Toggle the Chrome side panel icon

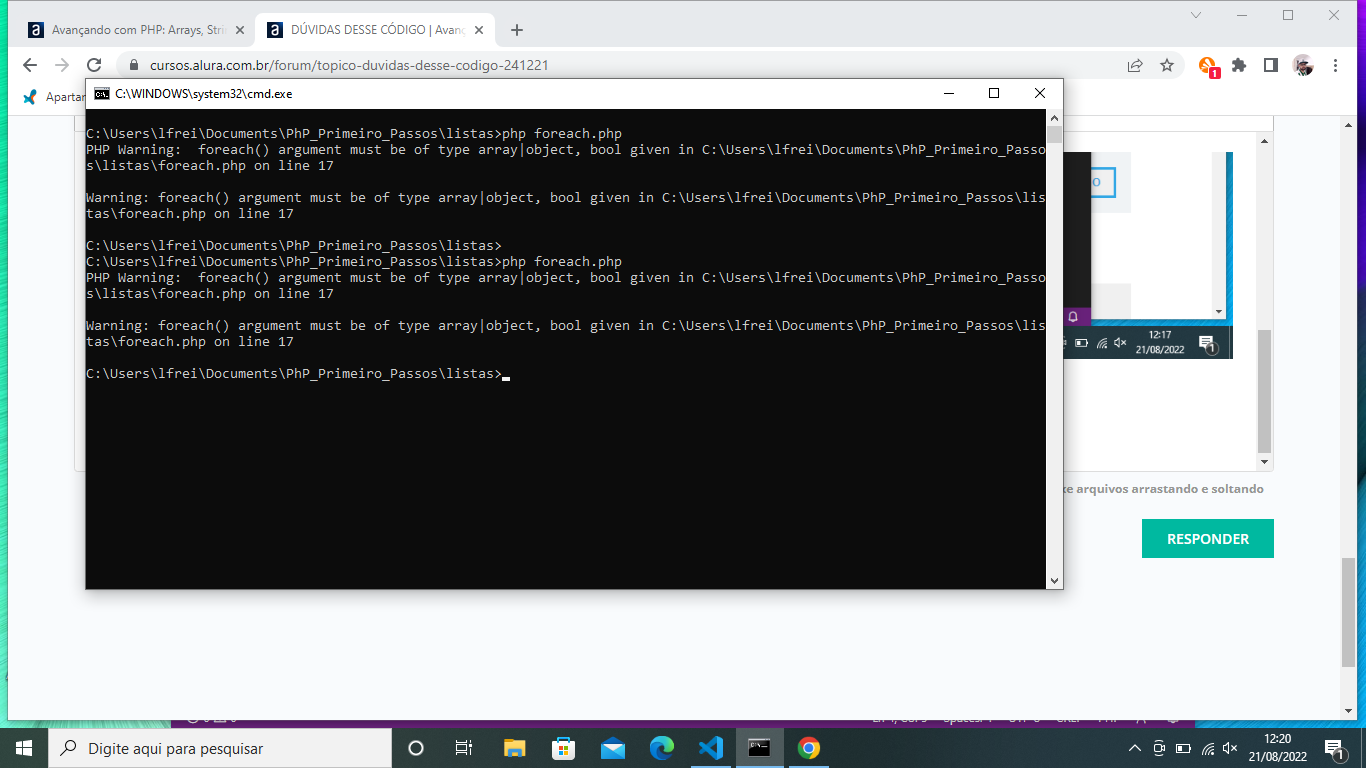1270,65
